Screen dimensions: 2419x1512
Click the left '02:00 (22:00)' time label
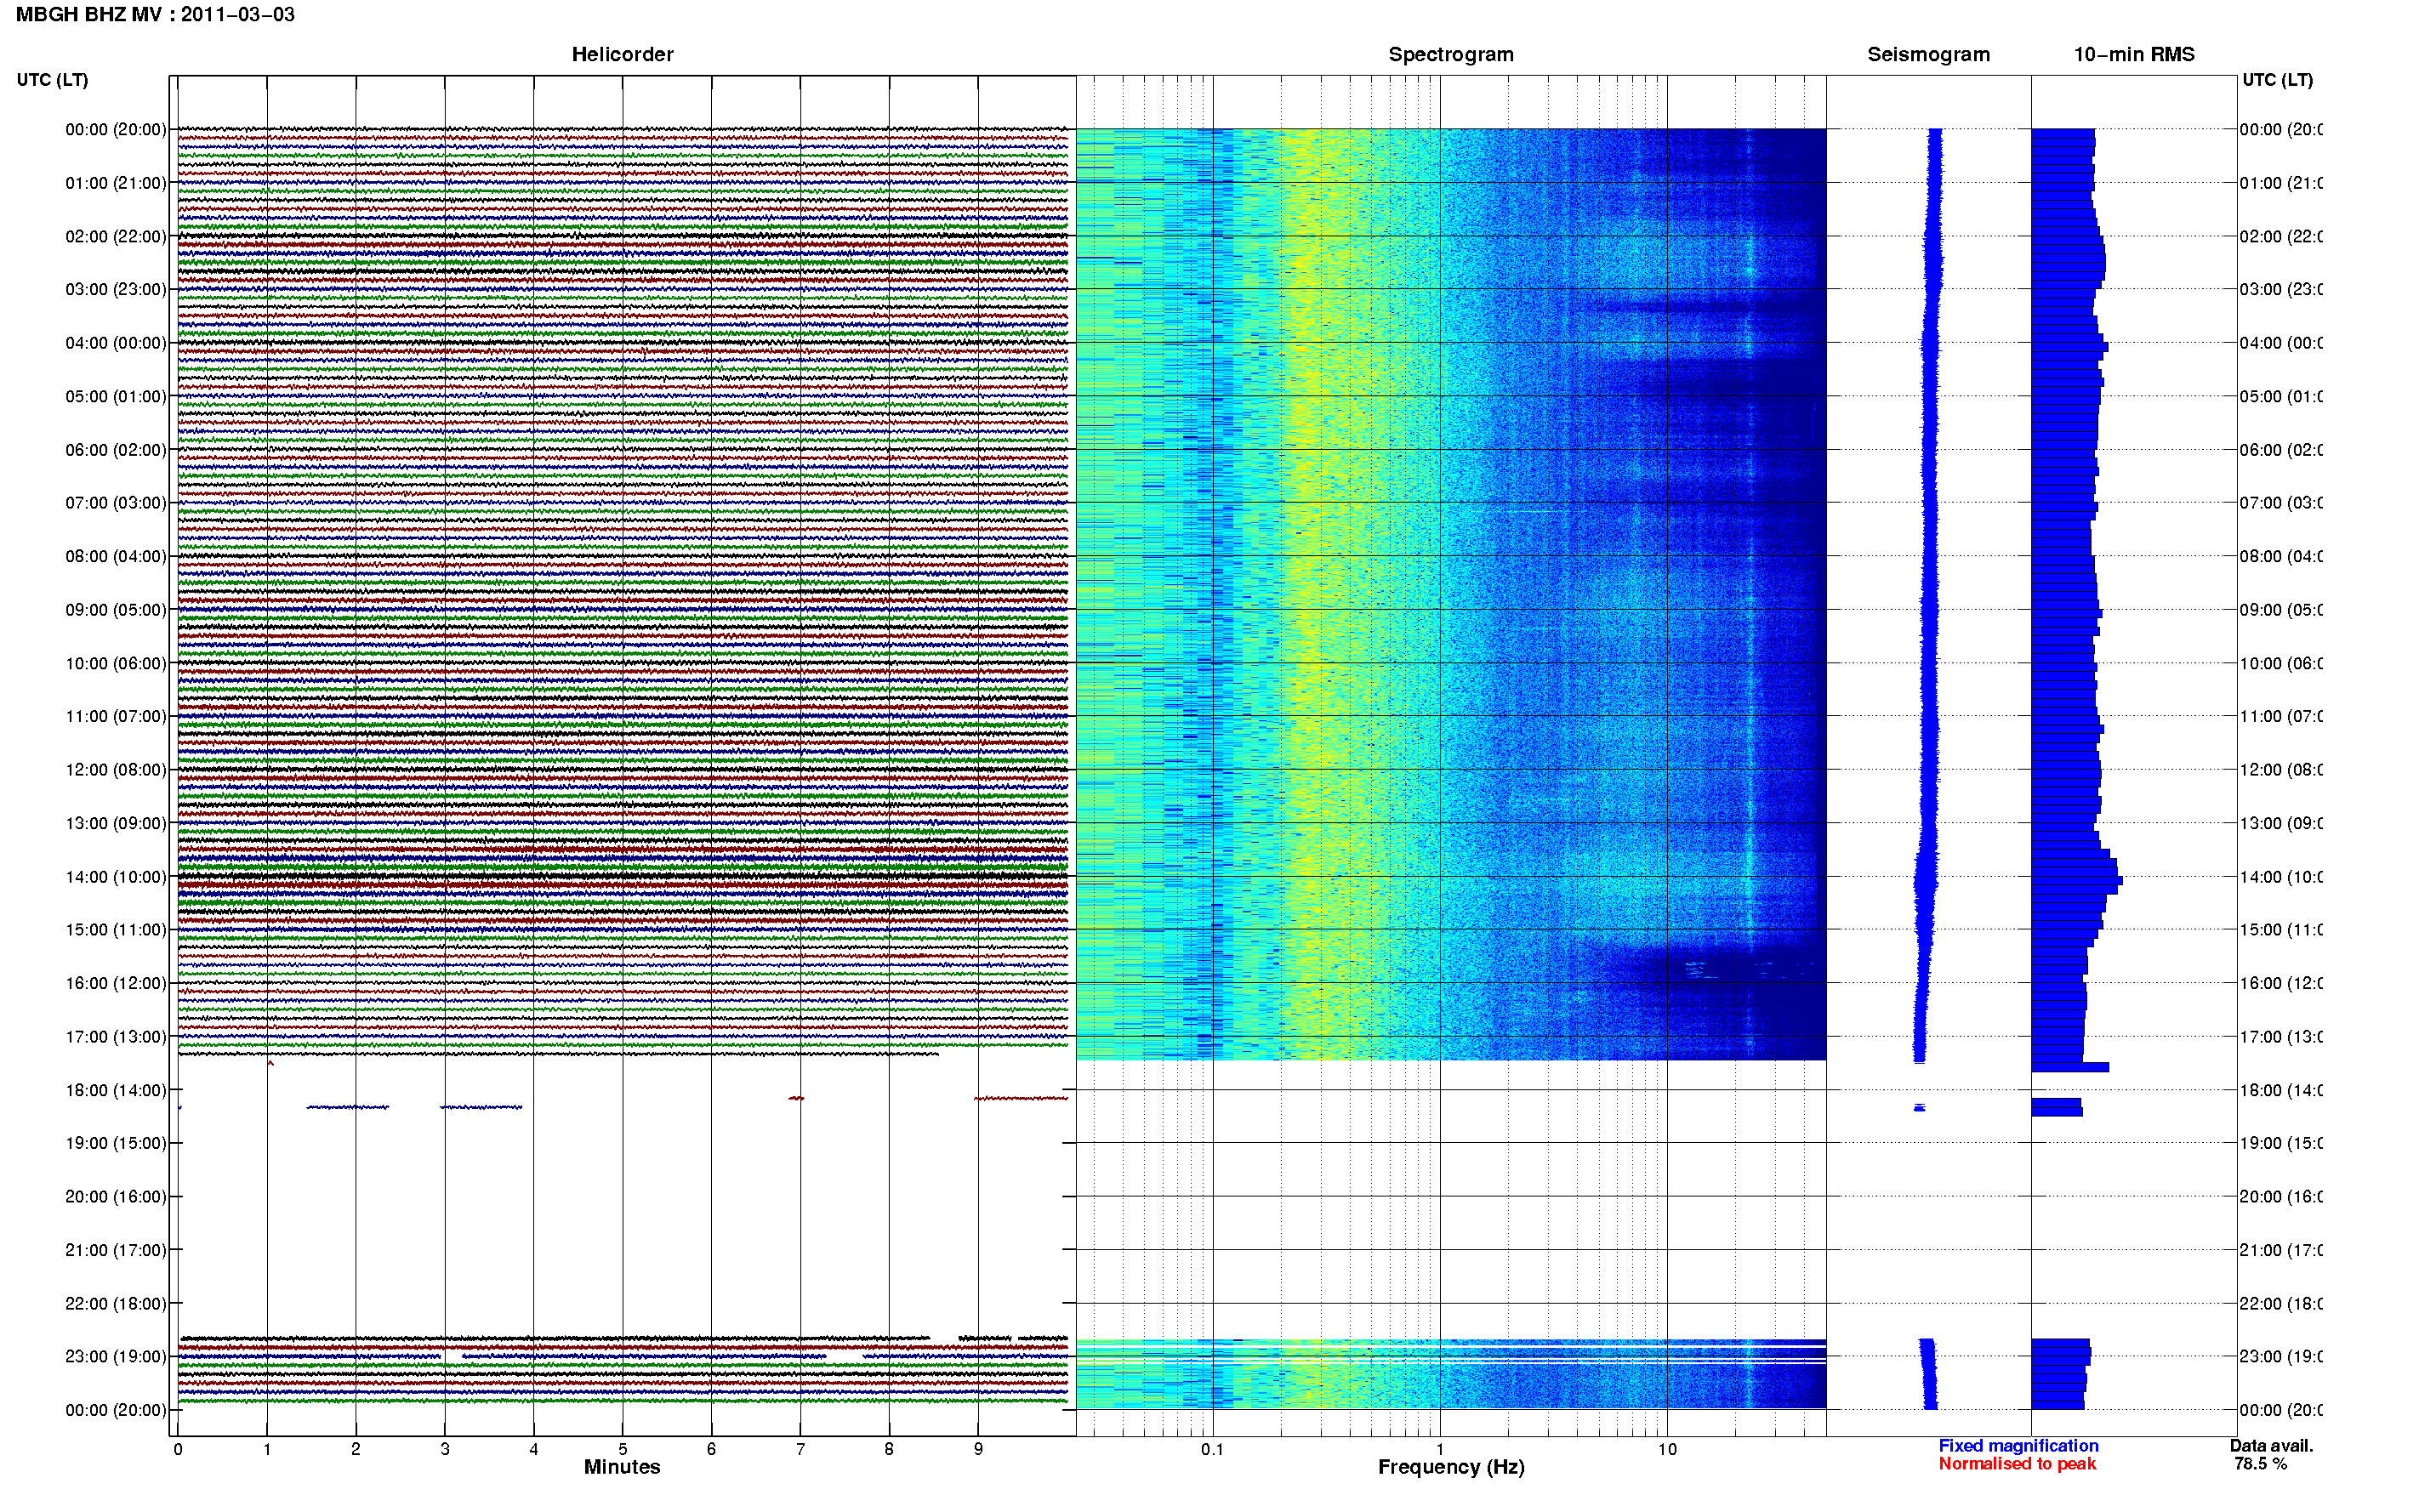pos(116,237)
